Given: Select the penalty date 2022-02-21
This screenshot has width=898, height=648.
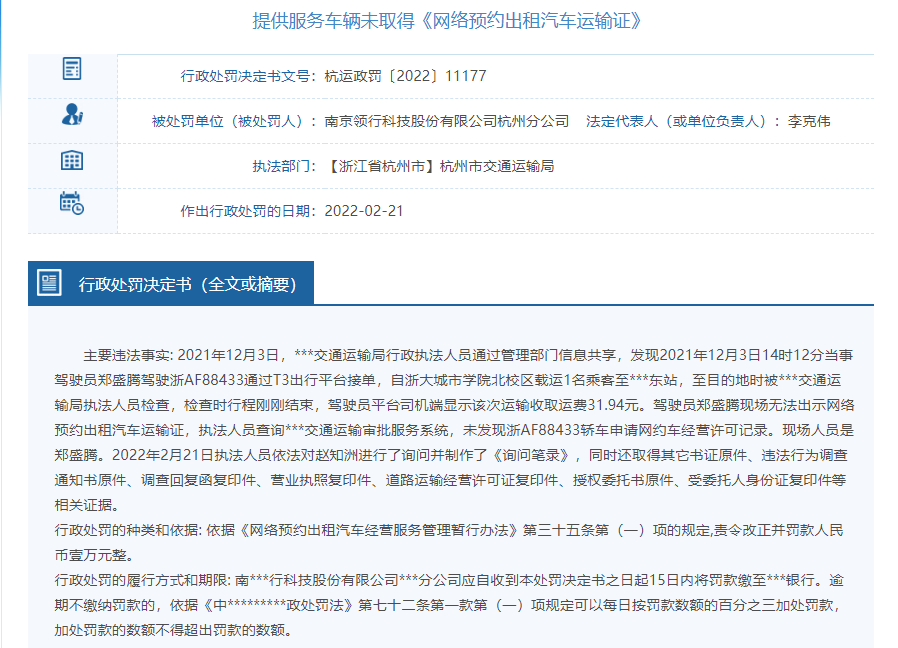Looking at the screenshot, I should pyautogui.click(x=364, y=211).
